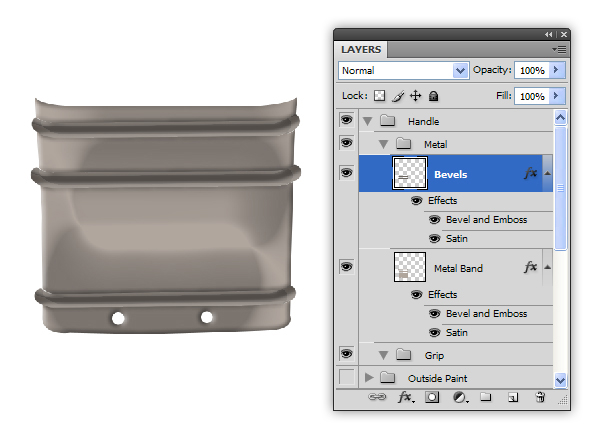Create new fill or adjustment layer

tap(459, 397)
